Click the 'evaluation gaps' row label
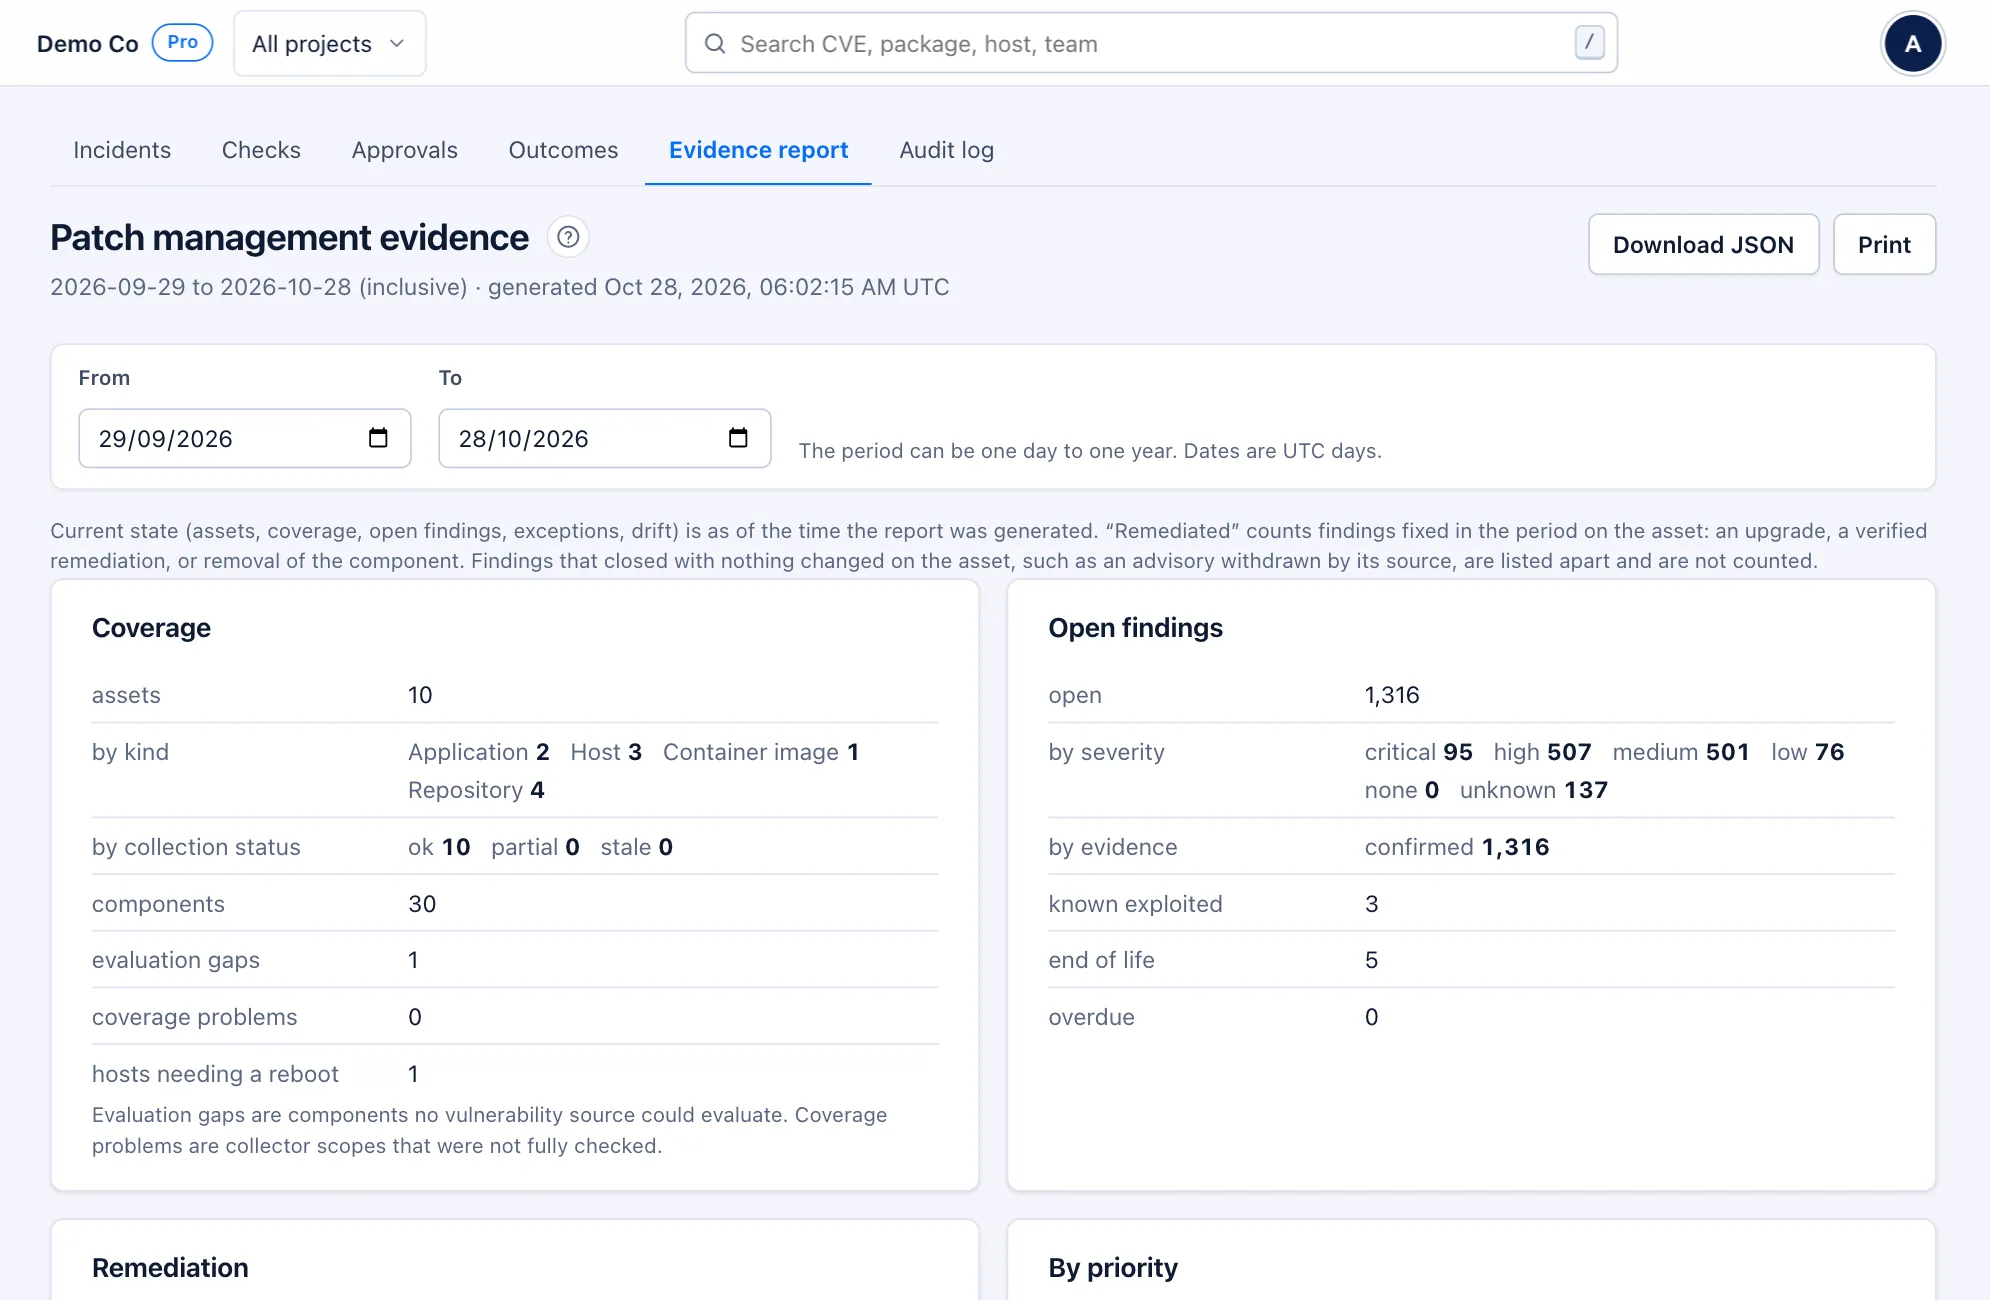The image size is (1990, 1300). [176, 960]
